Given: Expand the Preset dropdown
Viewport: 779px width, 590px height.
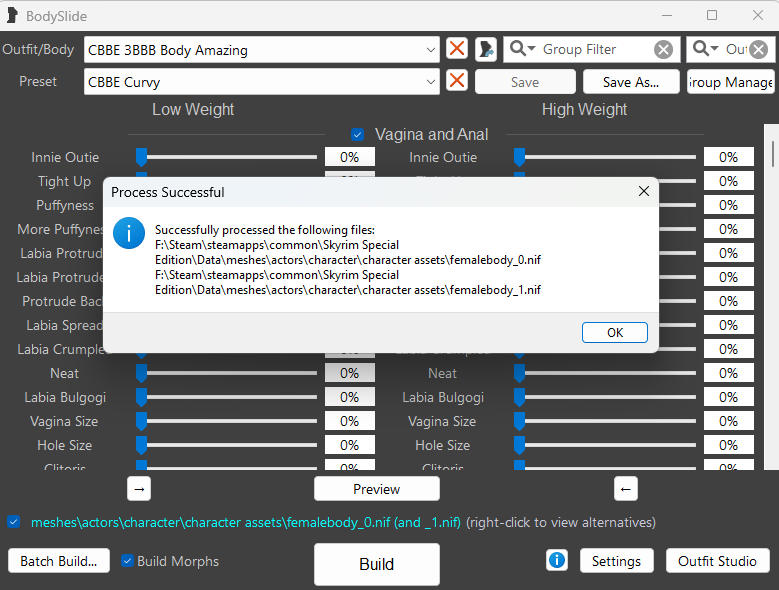Looking at the screenshot, I should coord(430,81).
